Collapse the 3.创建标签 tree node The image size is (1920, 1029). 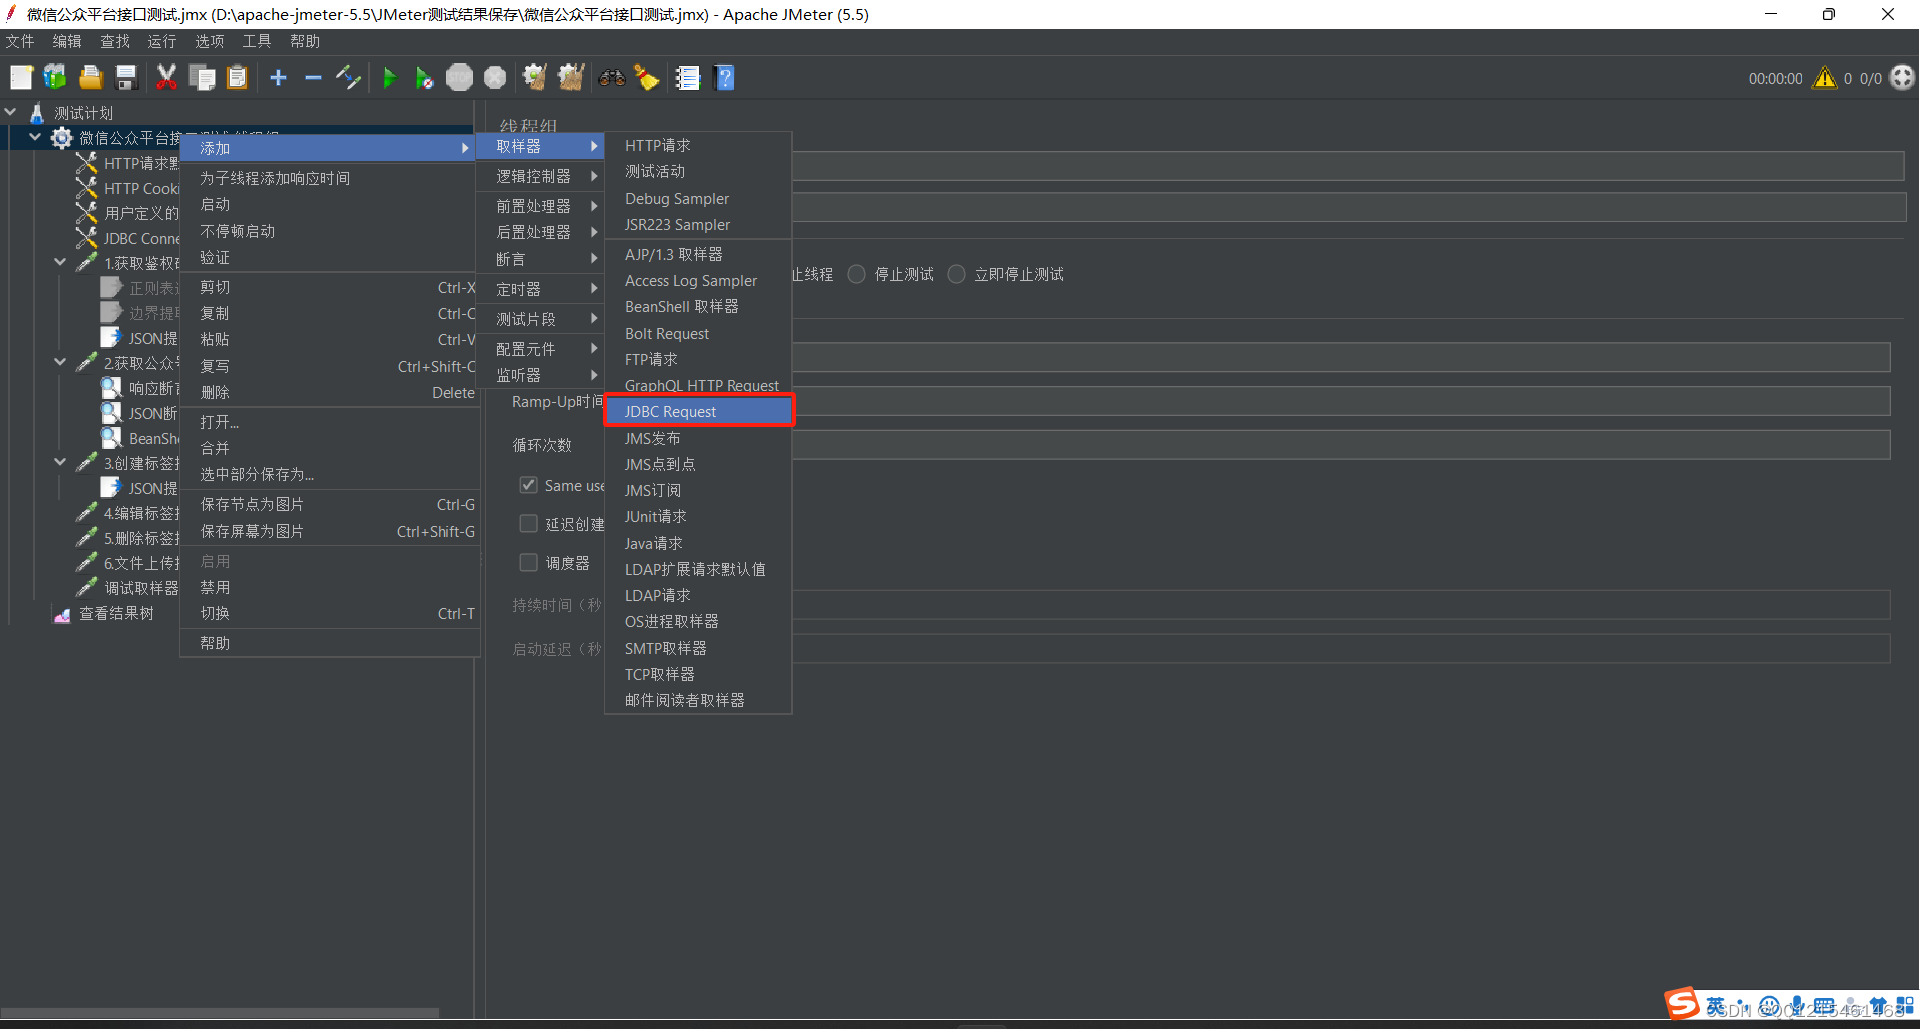(x=60, y=462)
